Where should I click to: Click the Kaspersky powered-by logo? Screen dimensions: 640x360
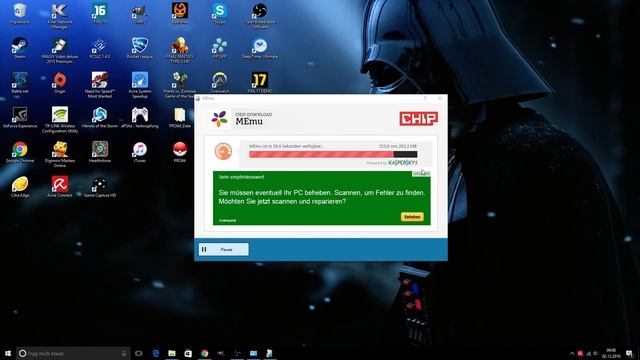402,163
